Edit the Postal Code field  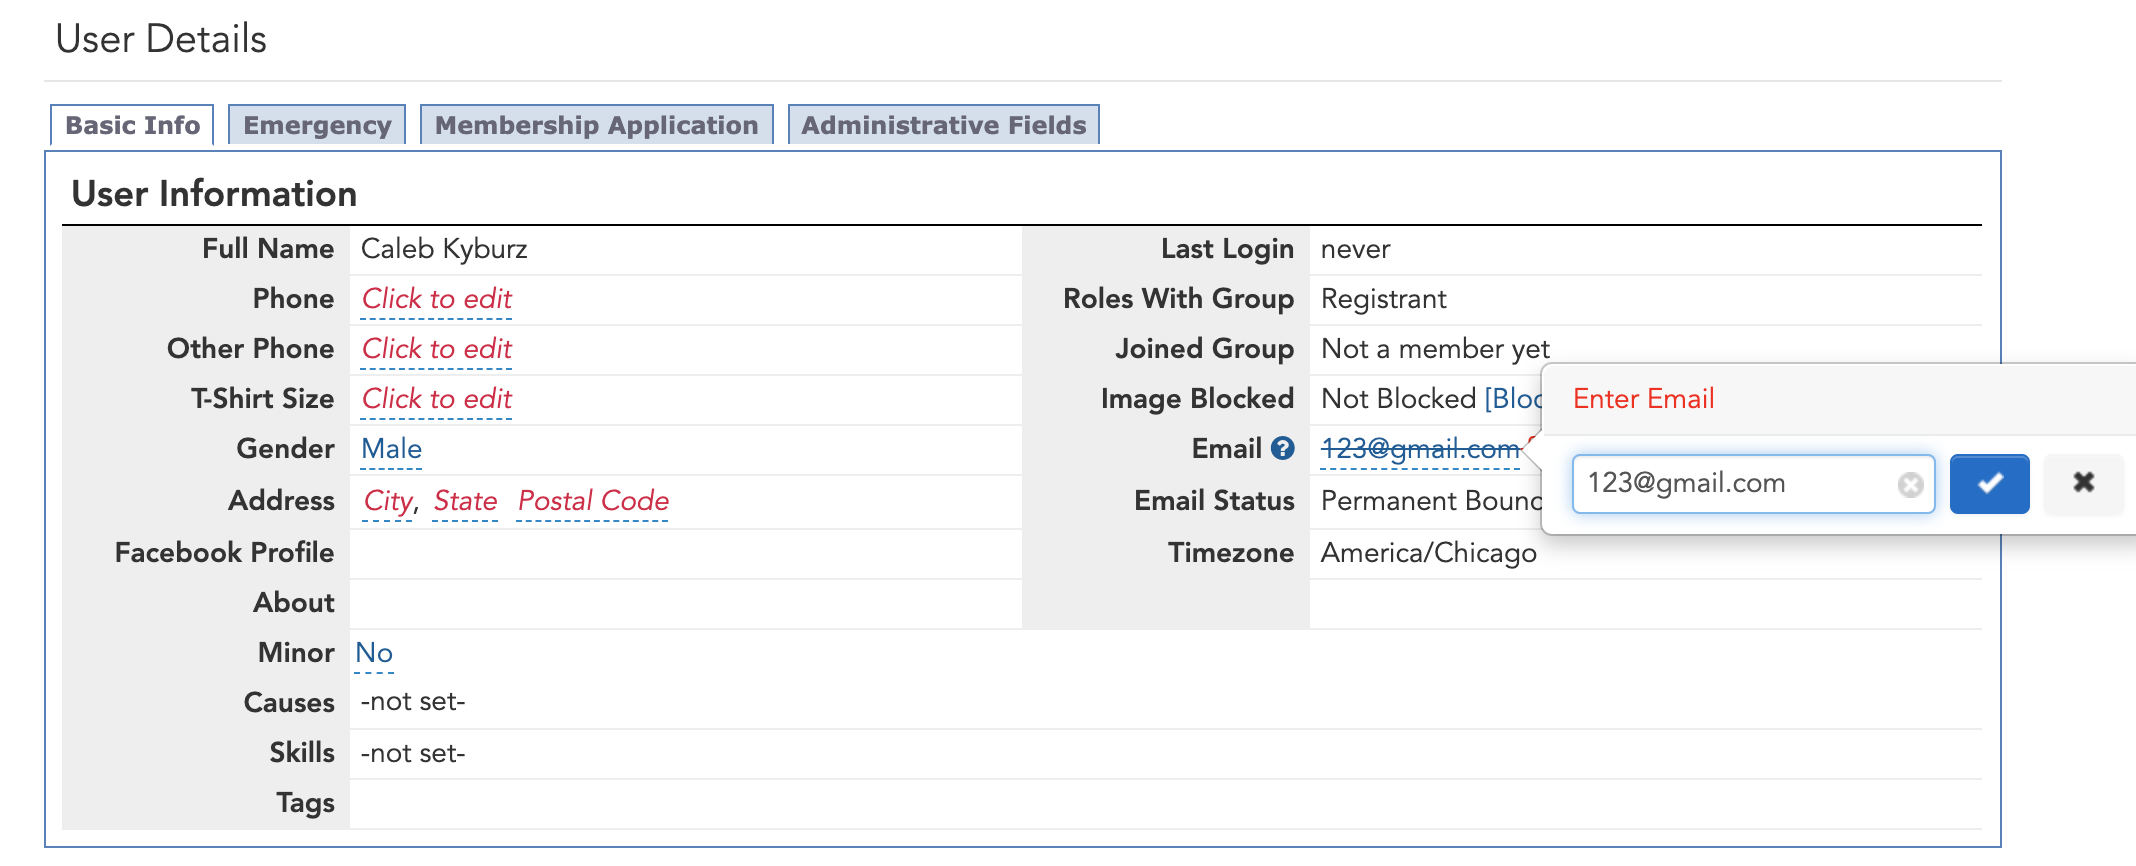click(593, 501)
